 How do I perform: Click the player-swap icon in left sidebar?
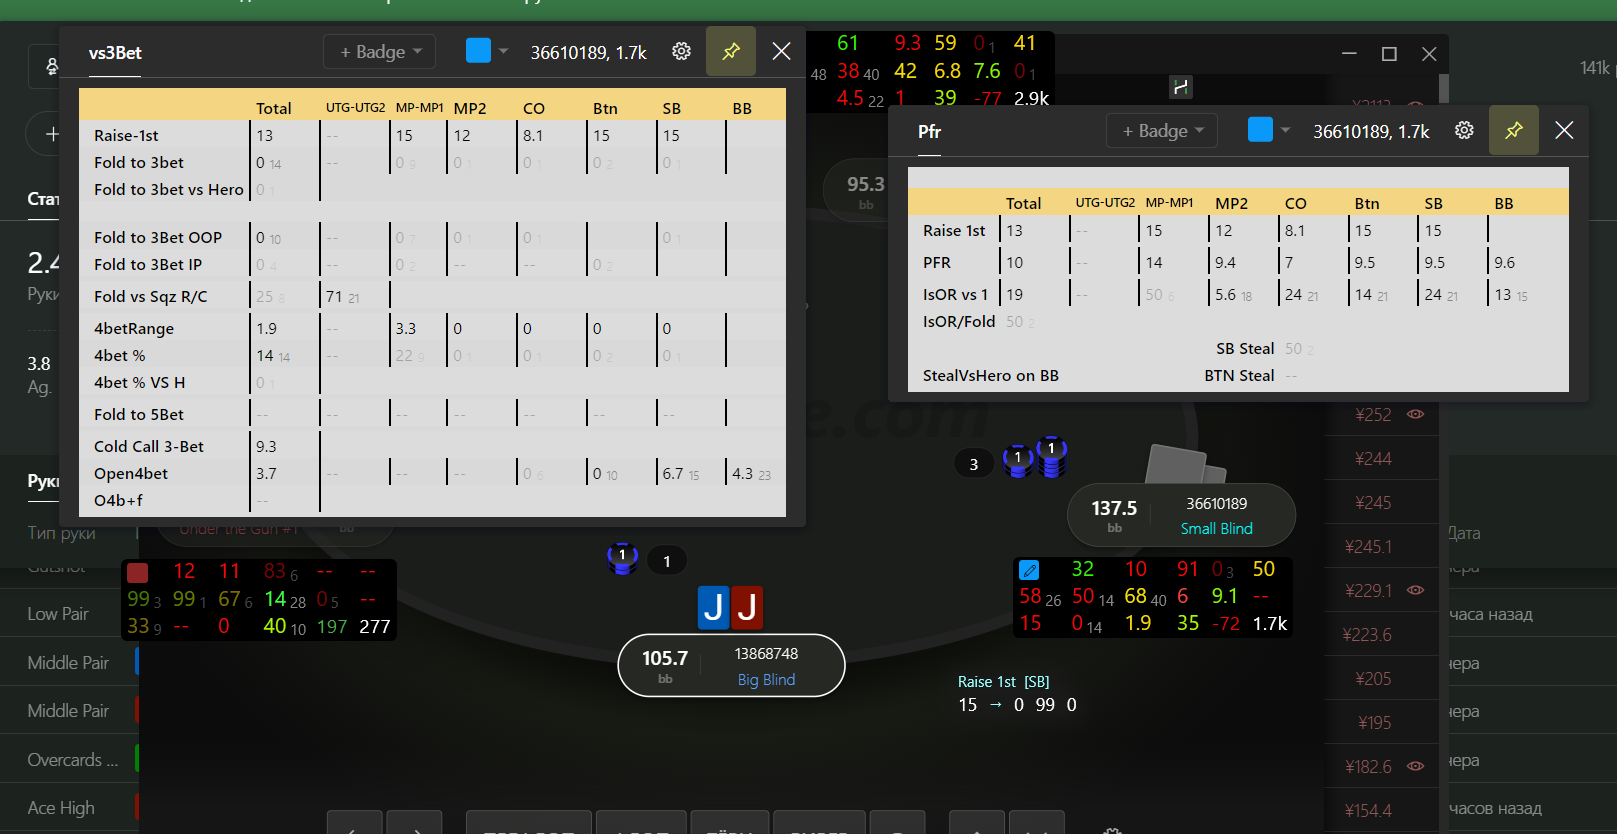coord(51,67)
